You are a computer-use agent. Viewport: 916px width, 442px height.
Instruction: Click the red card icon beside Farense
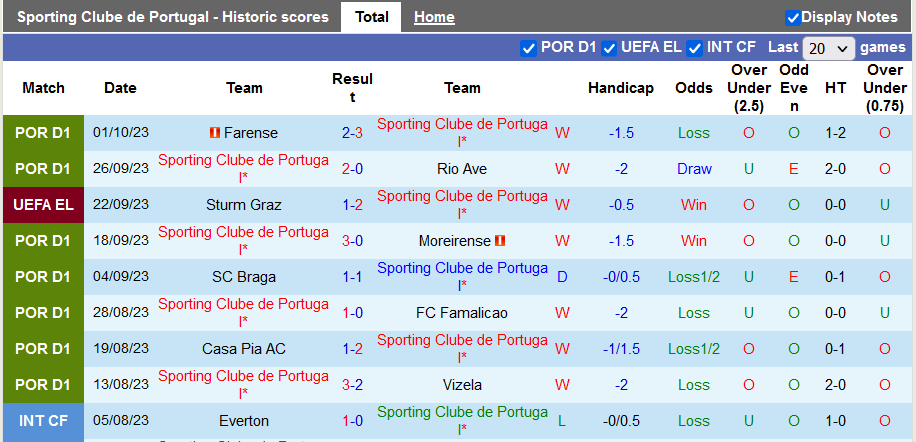point(214,133)
